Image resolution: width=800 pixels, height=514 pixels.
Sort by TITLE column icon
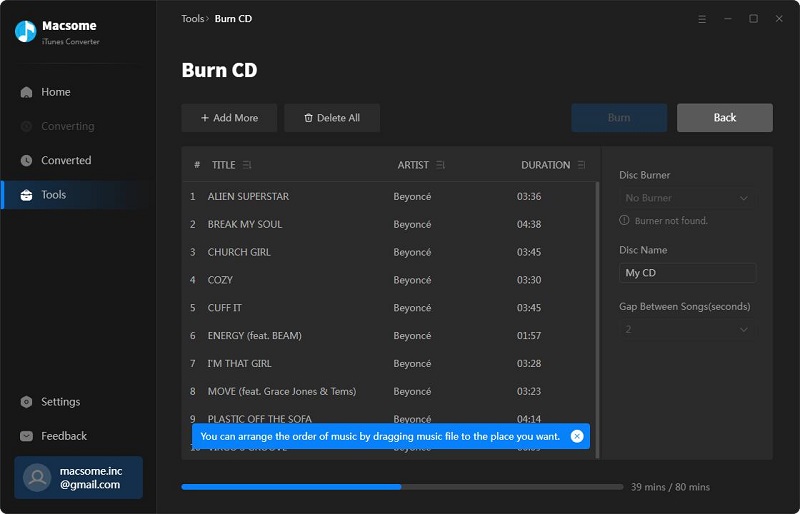click(247, 165)
